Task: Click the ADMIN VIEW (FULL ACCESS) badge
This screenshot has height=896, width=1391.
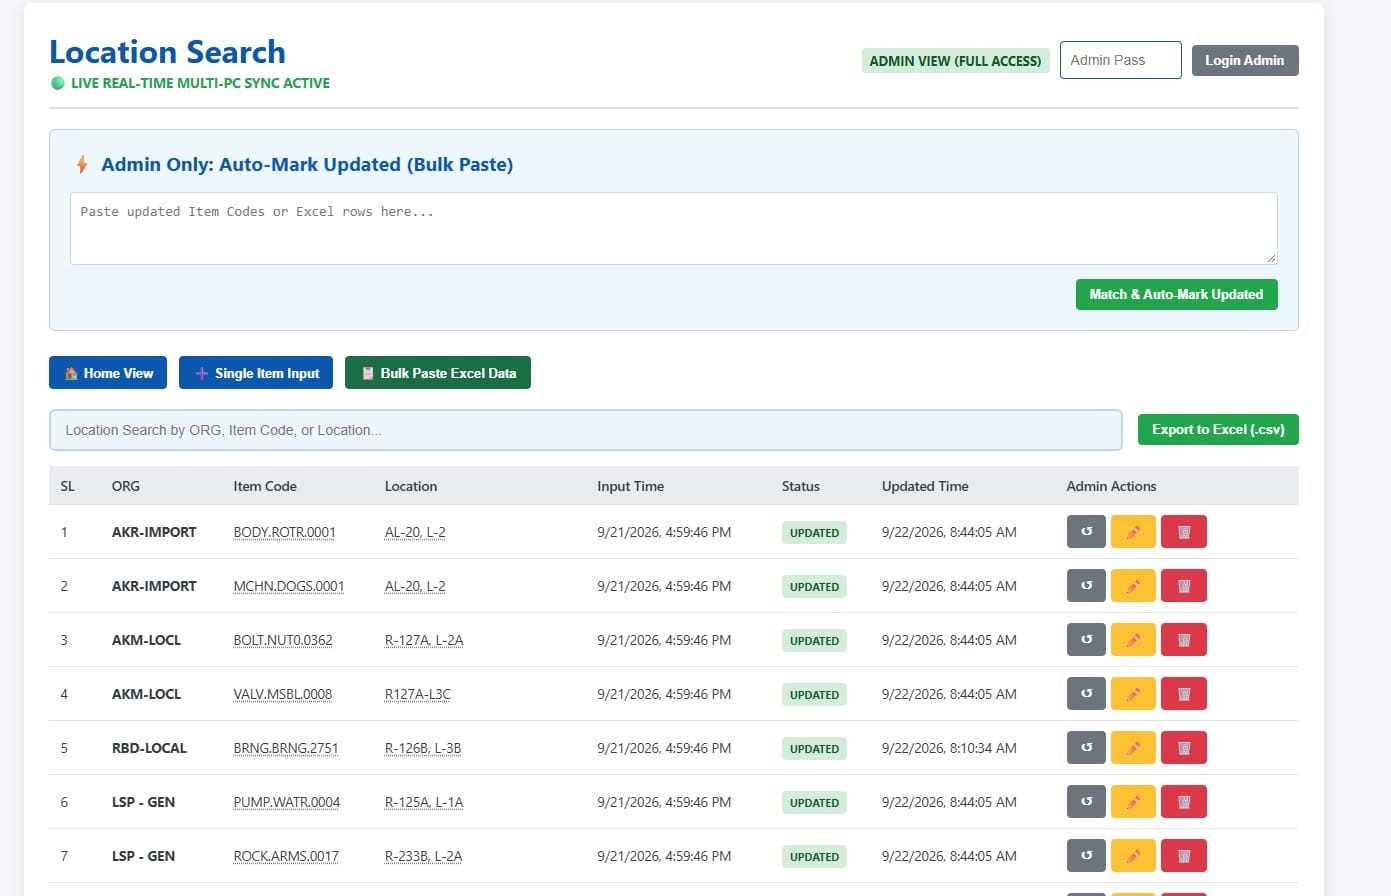Action: tap(955, 61)
